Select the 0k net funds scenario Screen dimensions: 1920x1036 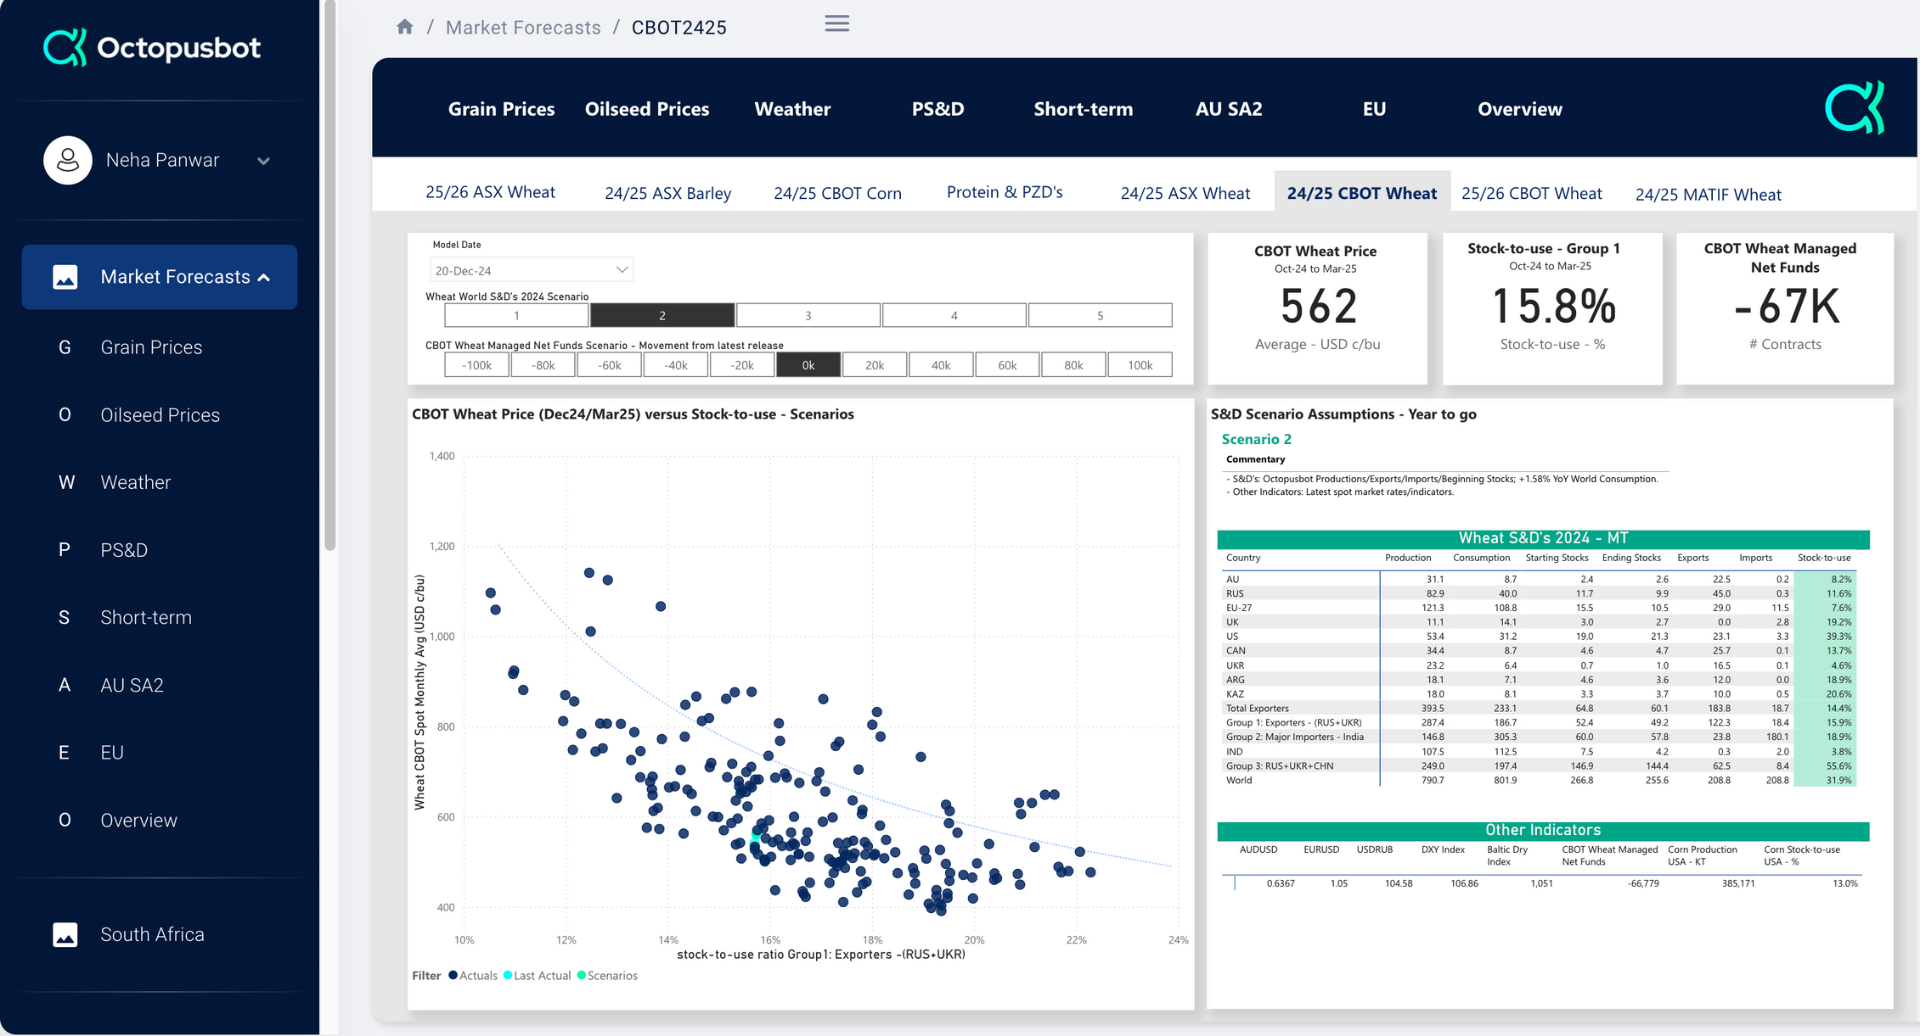click(x=808, y=365)
